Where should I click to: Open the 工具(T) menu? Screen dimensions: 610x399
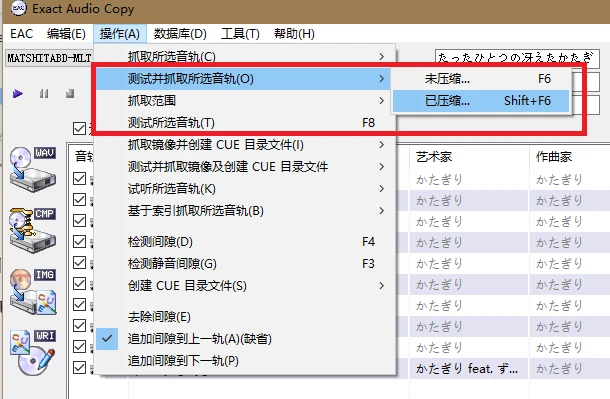click(240, 34)
